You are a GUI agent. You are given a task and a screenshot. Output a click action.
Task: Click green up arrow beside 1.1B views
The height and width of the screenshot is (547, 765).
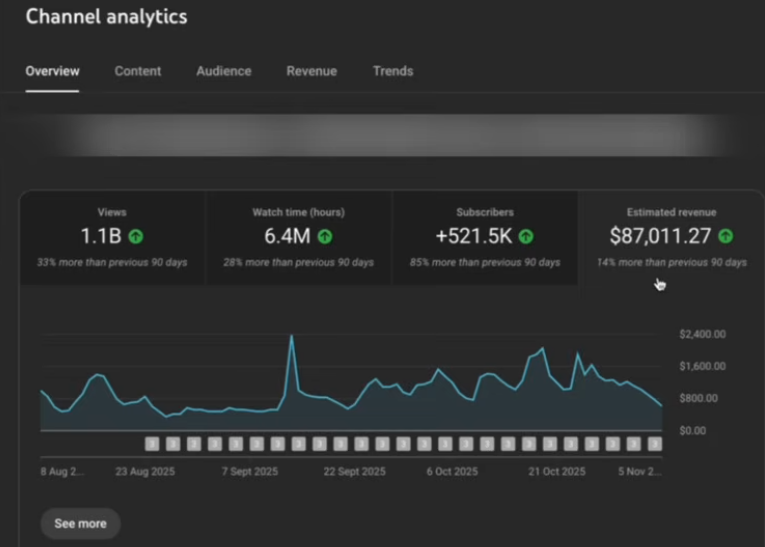pos(136,237)
